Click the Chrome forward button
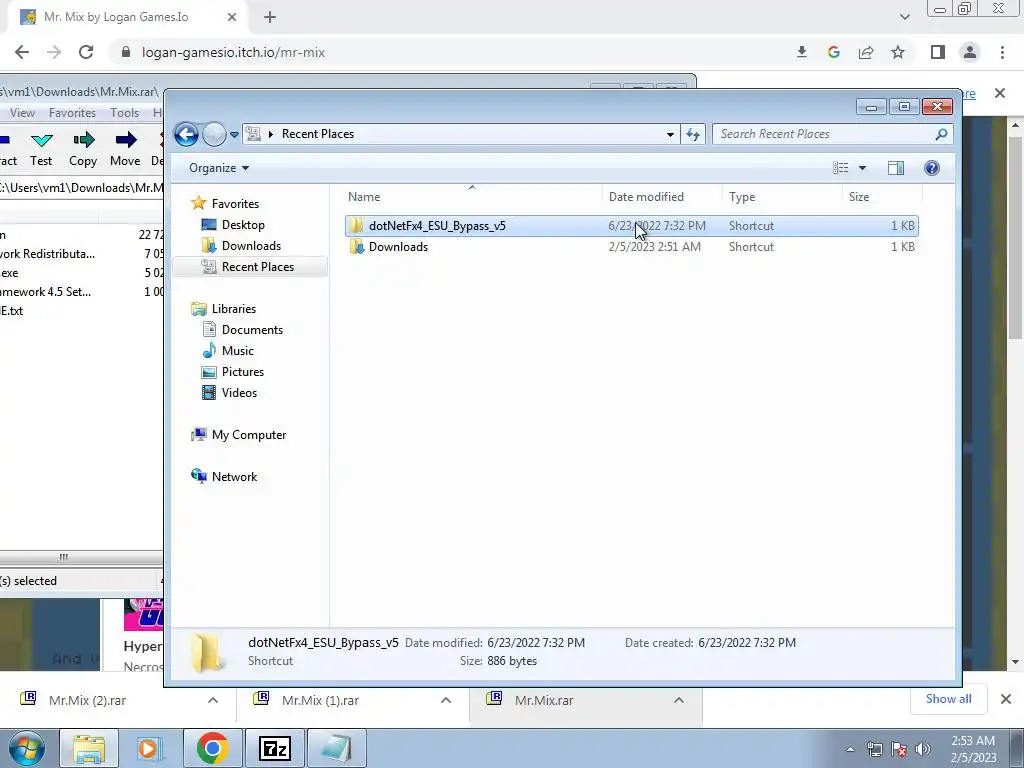 coord(54,52)
